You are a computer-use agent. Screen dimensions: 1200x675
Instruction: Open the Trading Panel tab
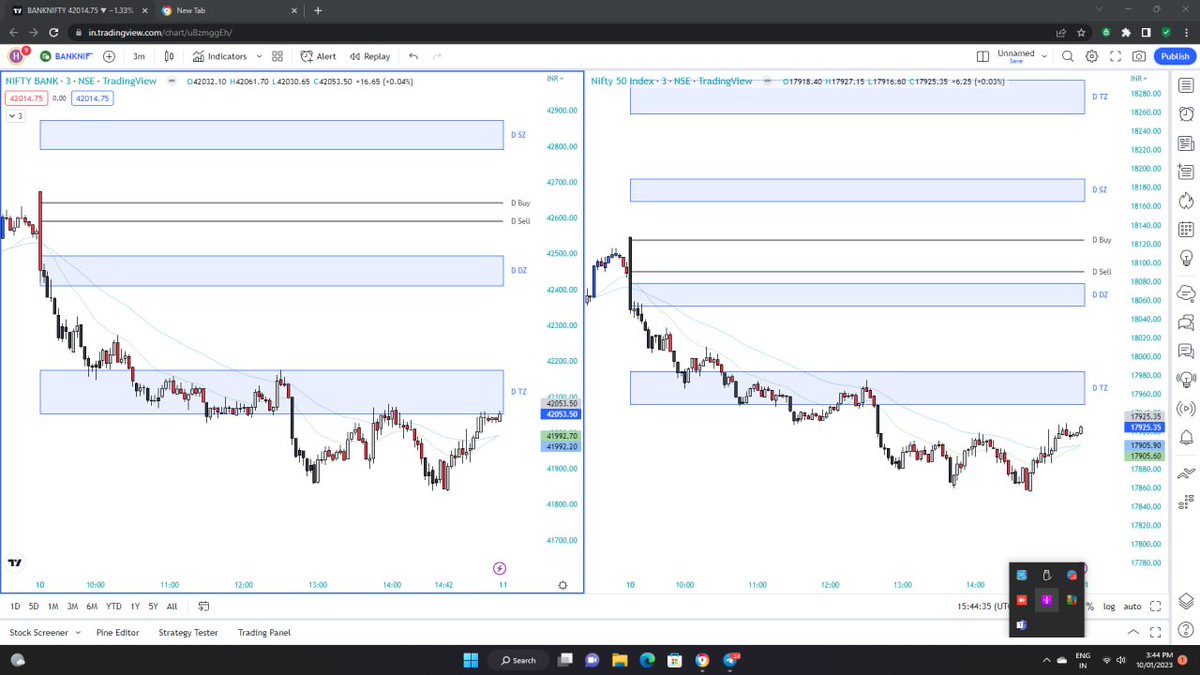click(x=264, y=633)
